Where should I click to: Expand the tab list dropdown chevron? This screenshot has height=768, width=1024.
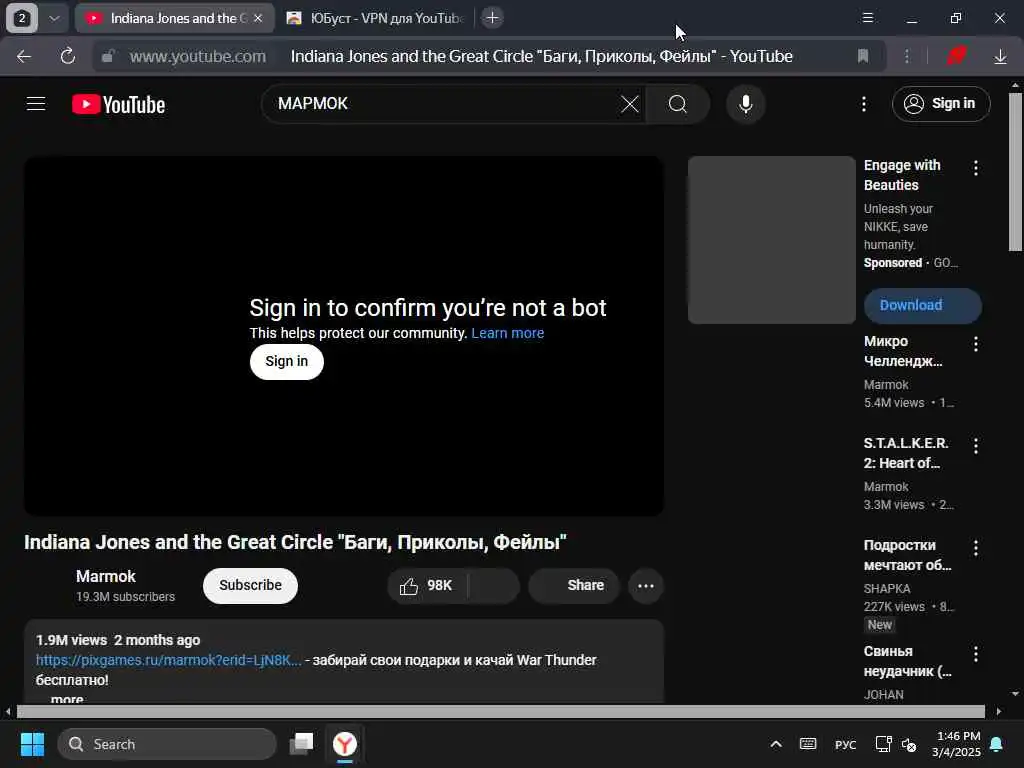[55, 18]
